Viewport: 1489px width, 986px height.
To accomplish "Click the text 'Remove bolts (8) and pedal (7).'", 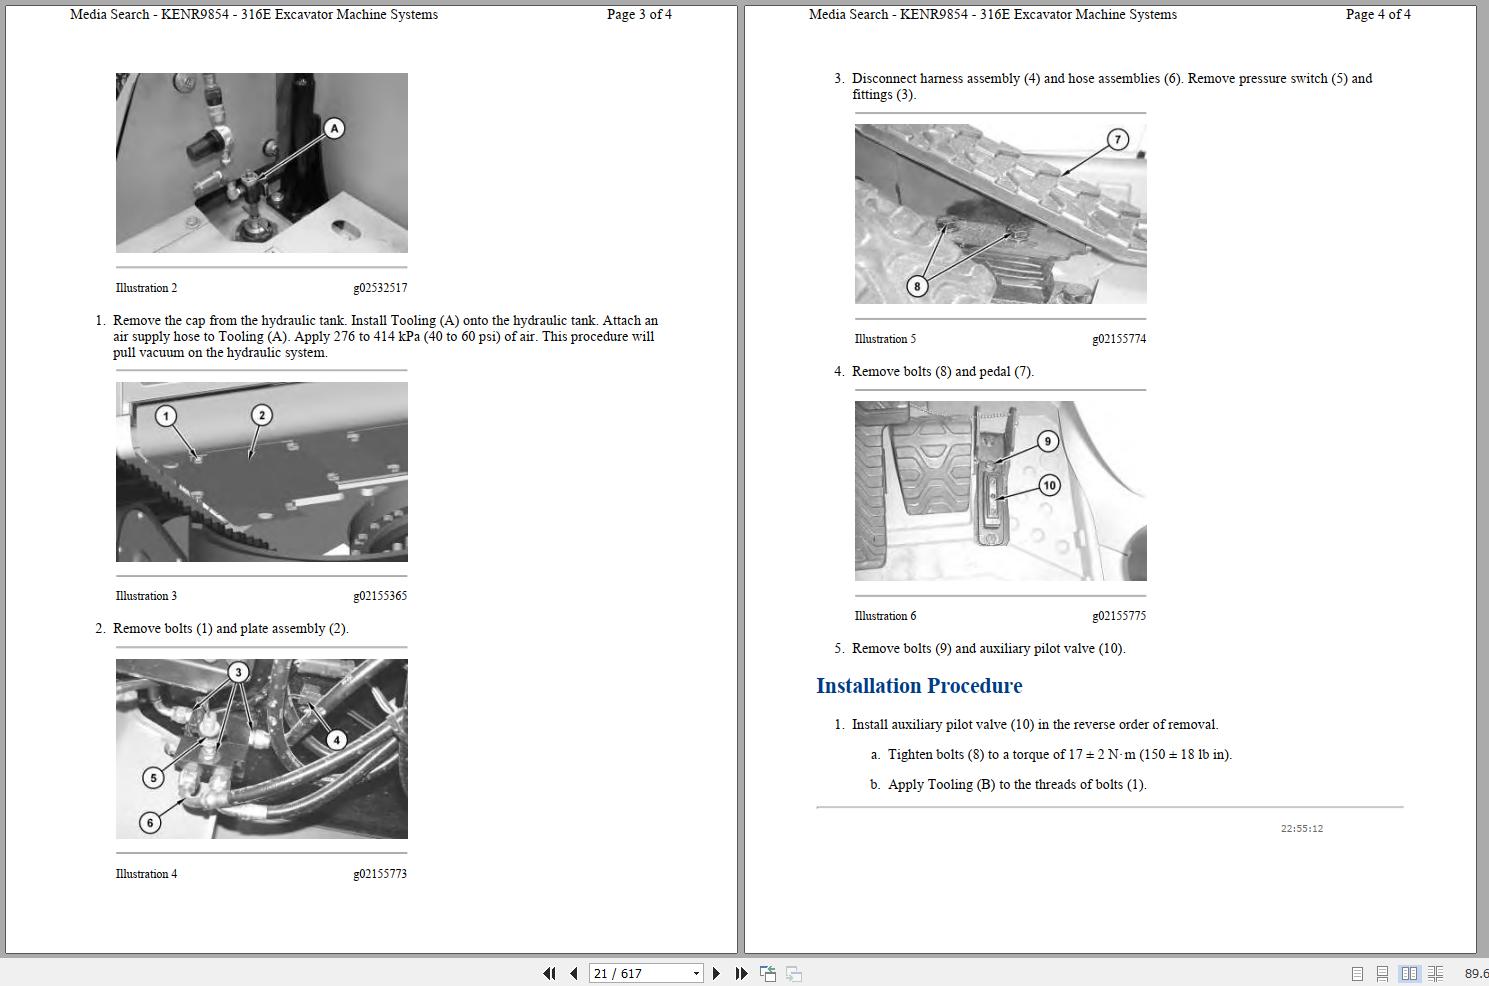I will pyautogui.click(x=943, y=372).
